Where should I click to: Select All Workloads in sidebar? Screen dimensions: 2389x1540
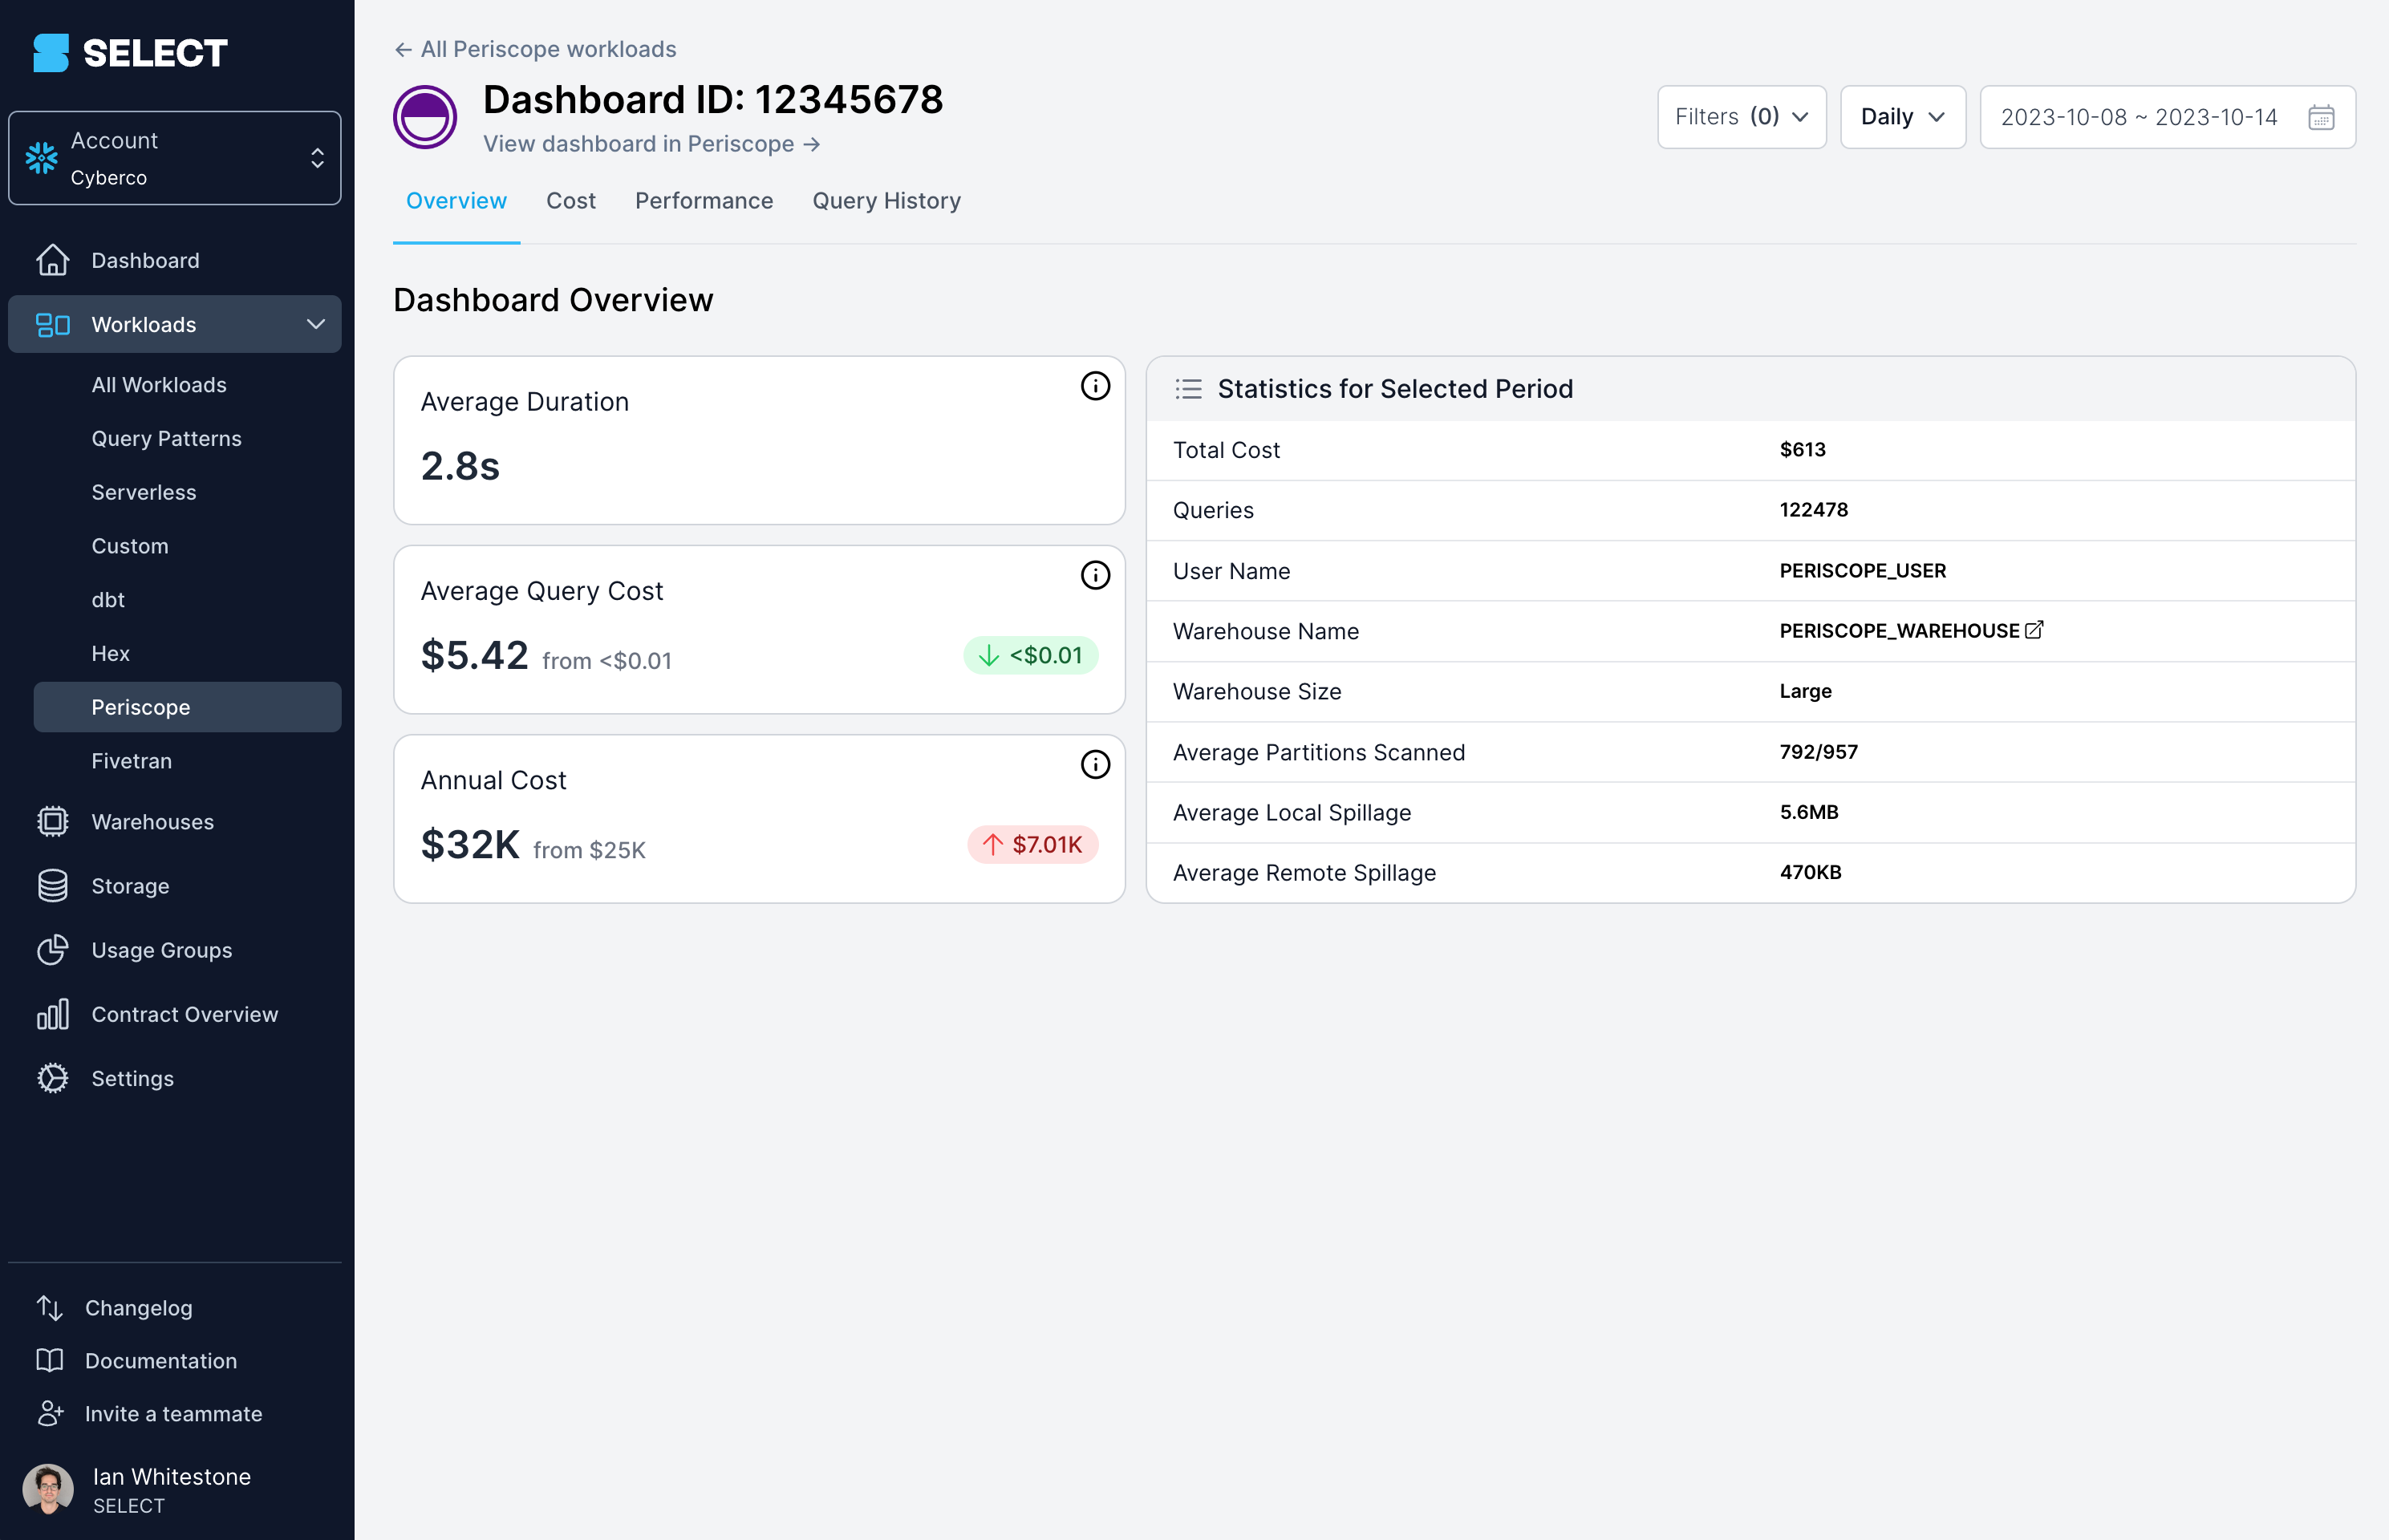click(x=159, y=385)
